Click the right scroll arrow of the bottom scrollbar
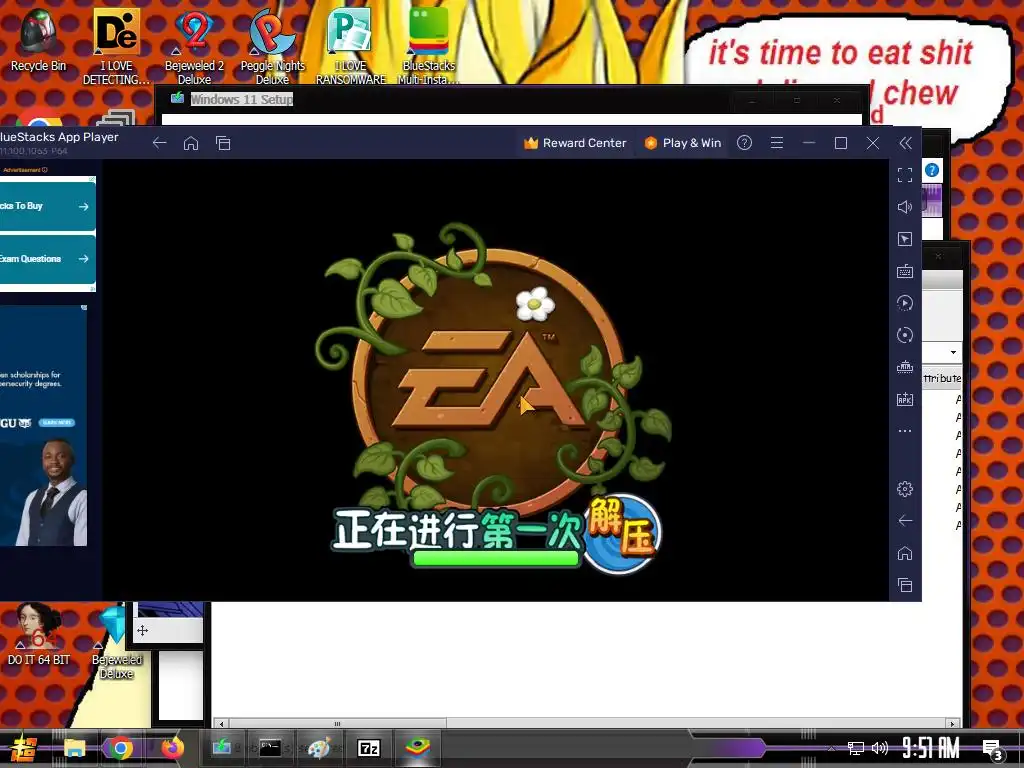The height and width of the screenshot is (768, 1024). (952, 724)
